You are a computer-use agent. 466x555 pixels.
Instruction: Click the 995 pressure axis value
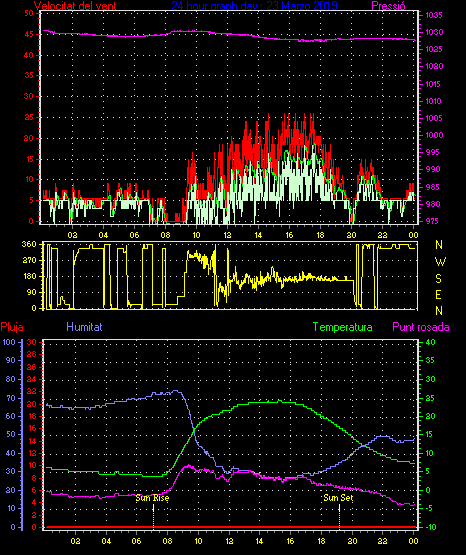coord(433,152)
